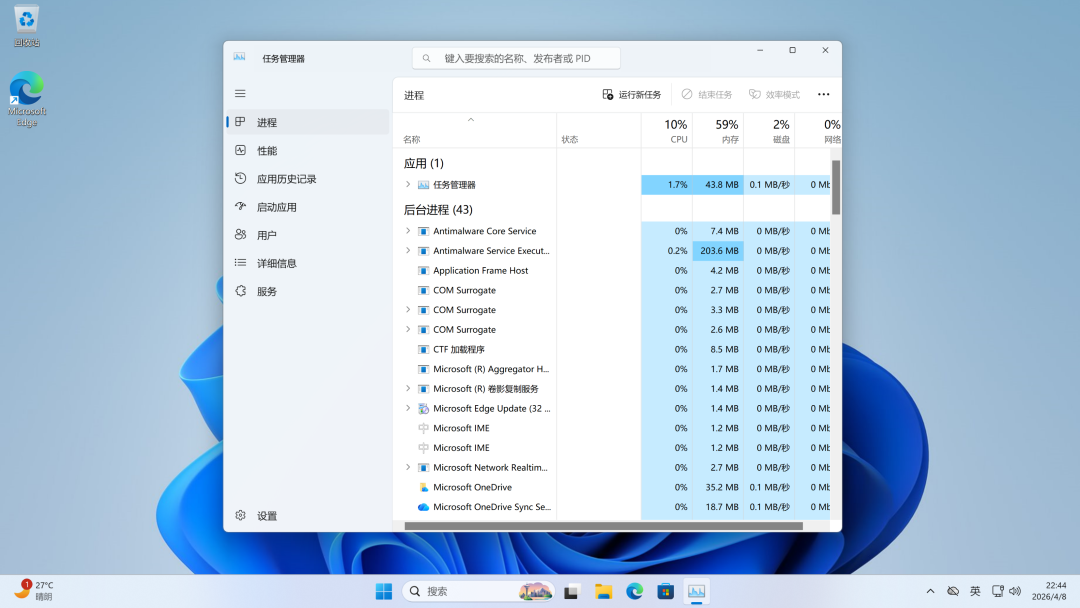Click Run new task (运行新任务)
Image resolution: width=1080 pixels, height=608 pixels.
tap(632, 94)
